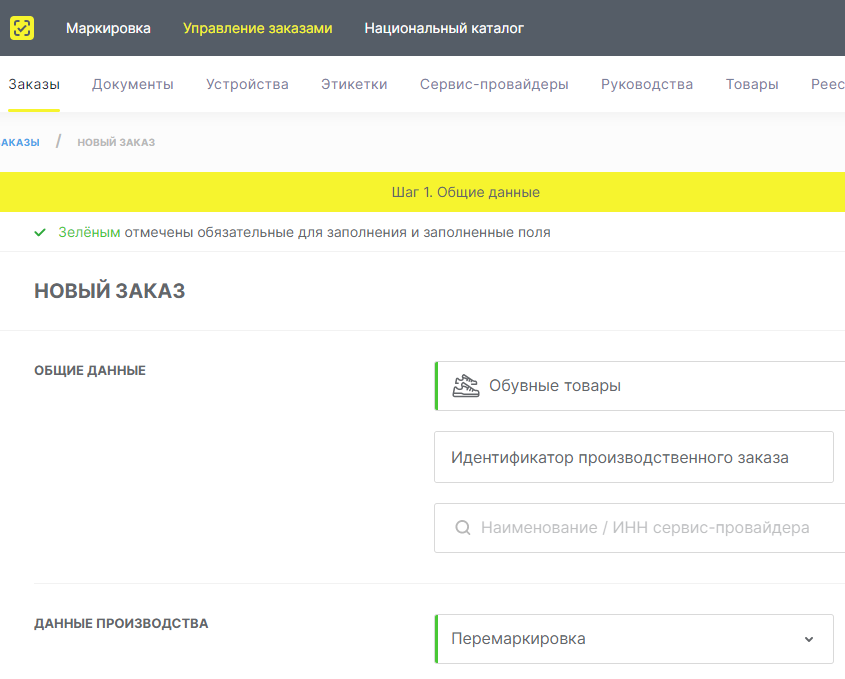Go to Национальный каталог
This screenshot has width=845, height=679.
(444, 28)
